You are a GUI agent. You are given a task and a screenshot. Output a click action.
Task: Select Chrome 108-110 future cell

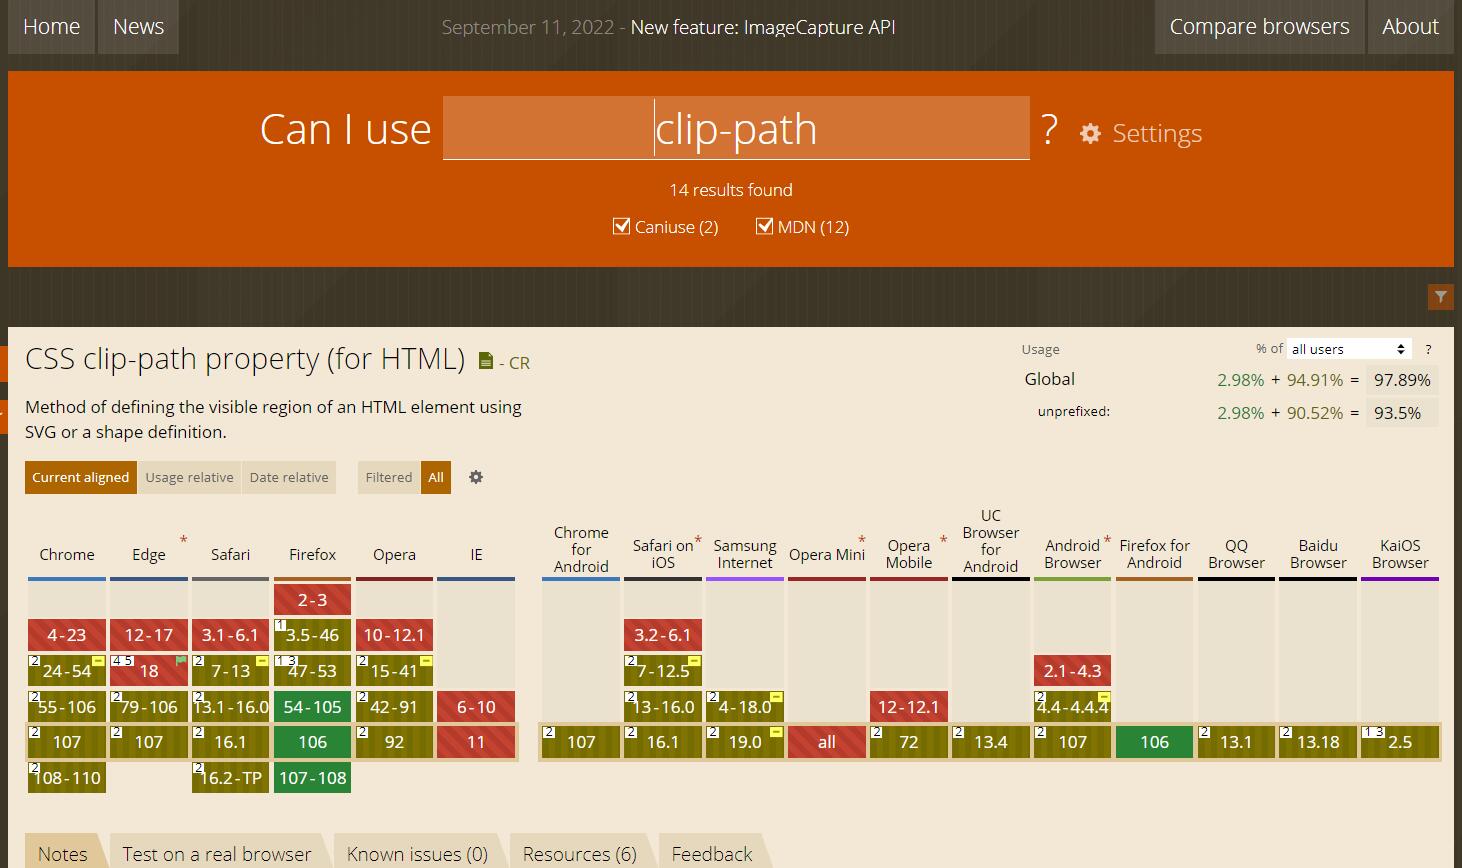(67, 777)
